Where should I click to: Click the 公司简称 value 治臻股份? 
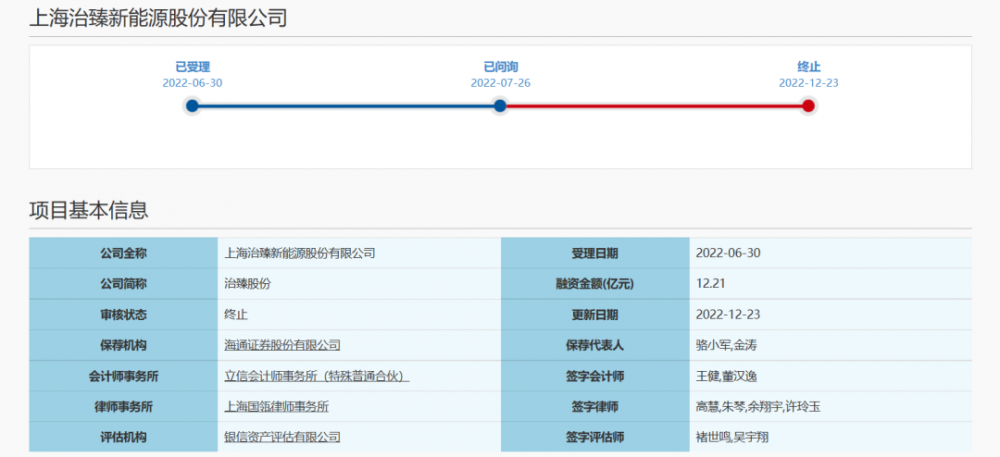[248, 284]
